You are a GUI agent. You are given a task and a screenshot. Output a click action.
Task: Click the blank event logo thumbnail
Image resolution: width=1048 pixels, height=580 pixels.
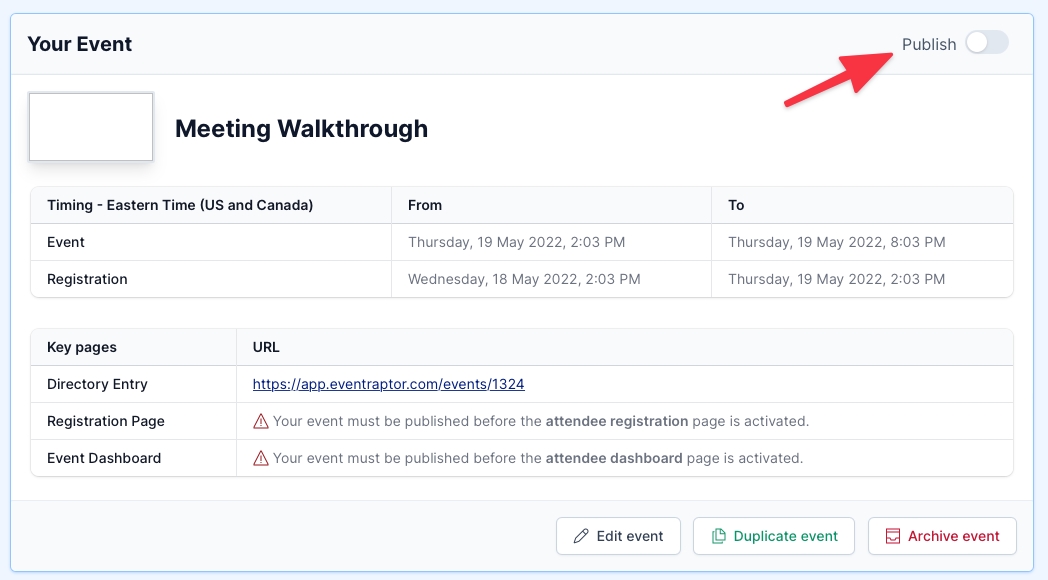91,127
